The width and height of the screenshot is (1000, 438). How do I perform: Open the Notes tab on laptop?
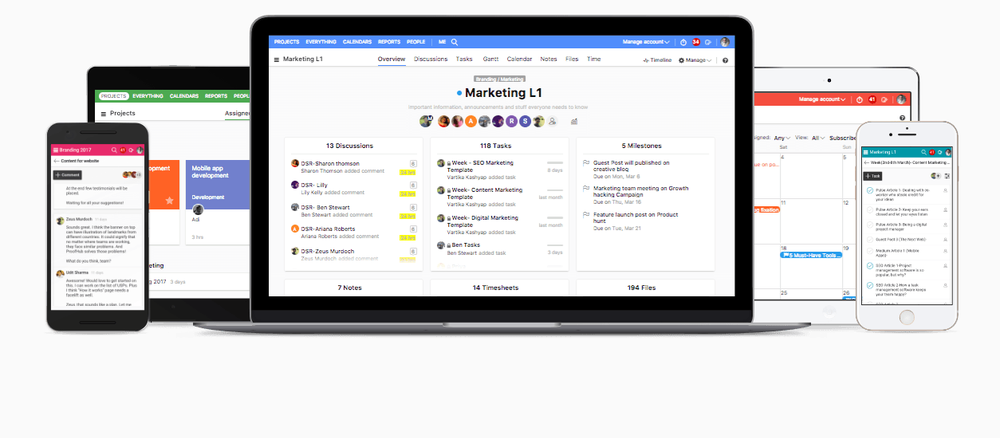click(548, 59)
